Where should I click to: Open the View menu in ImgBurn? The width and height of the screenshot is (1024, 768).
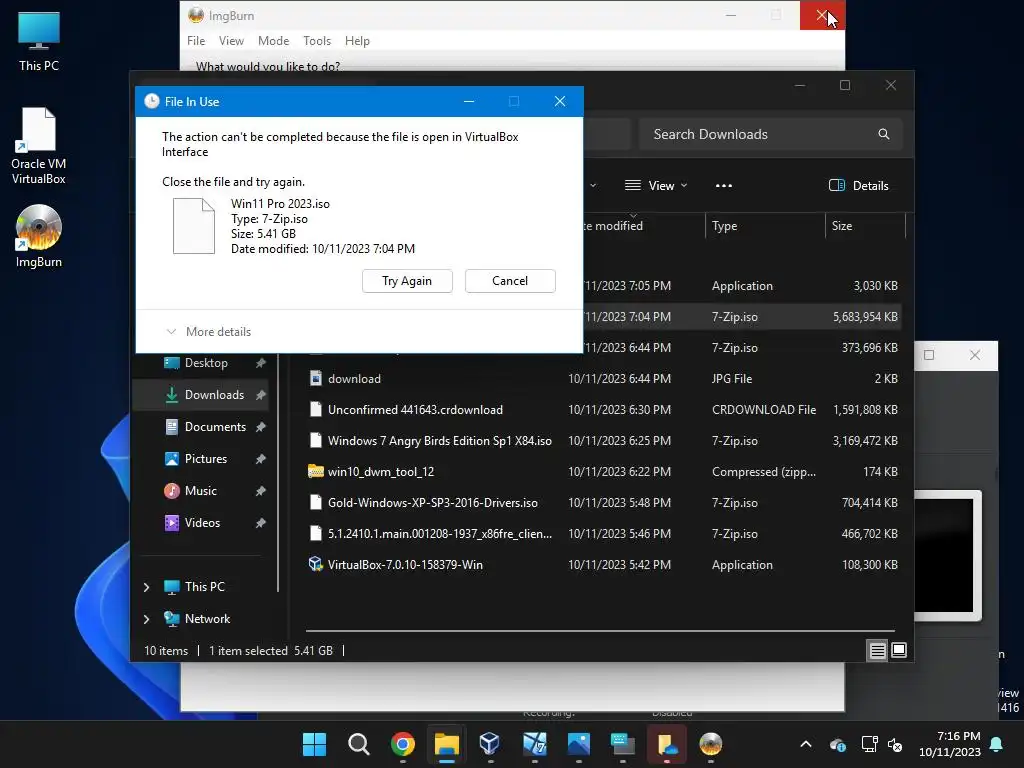tap(231, 40)
